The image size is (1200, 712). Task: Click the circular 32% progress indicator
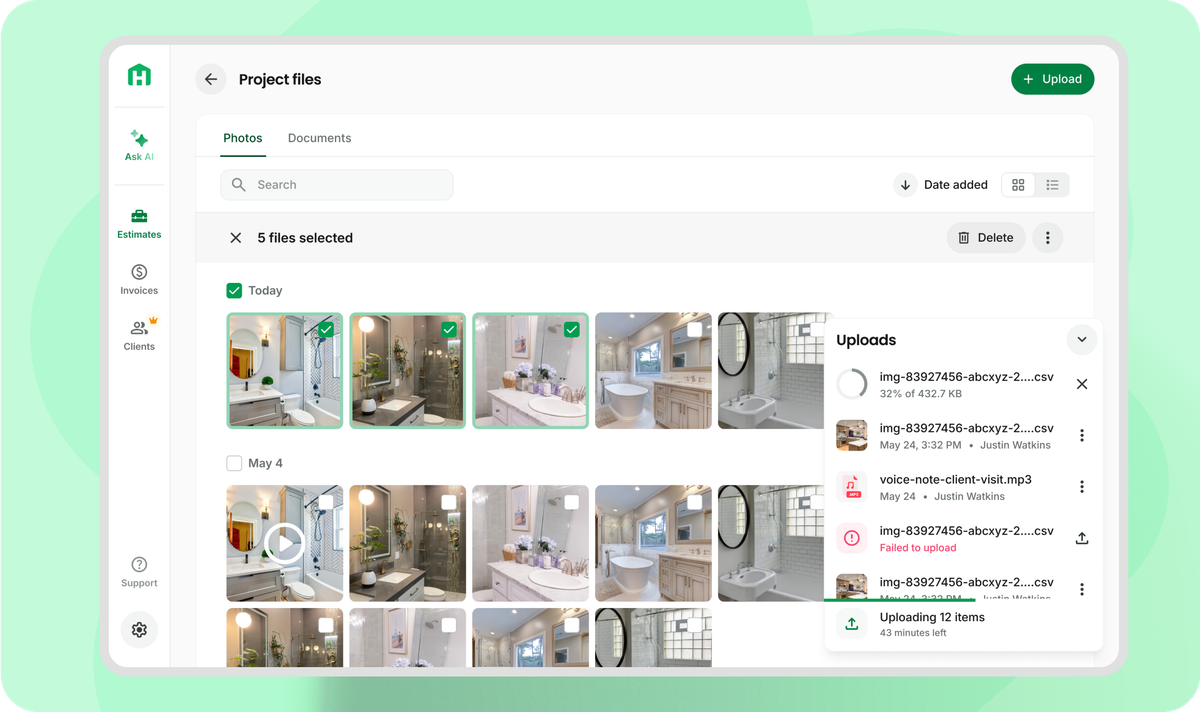point(852,384)
